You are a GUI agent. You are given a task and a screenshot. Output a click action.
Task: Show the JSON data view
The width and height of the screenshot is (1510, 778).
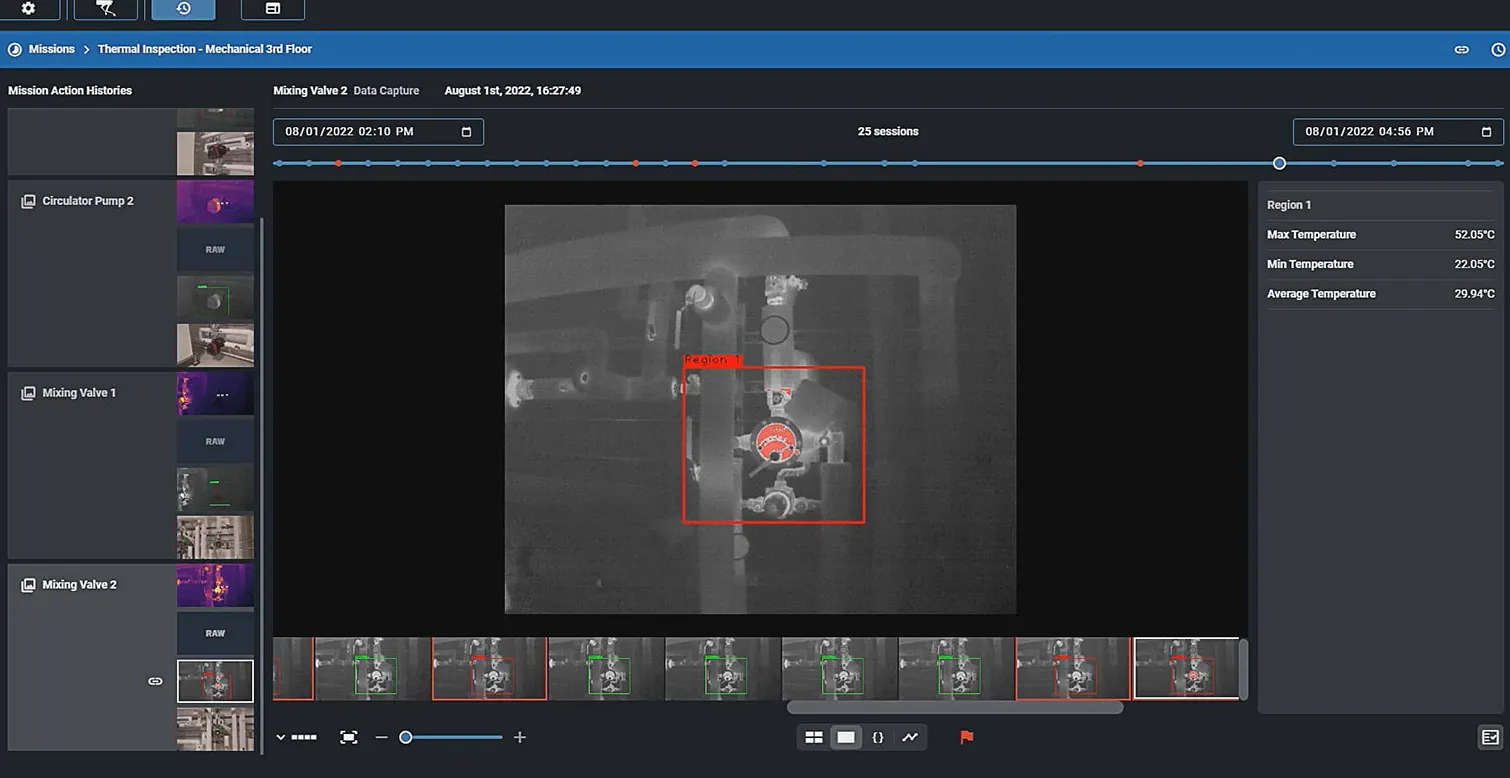(x=878, y=738)
